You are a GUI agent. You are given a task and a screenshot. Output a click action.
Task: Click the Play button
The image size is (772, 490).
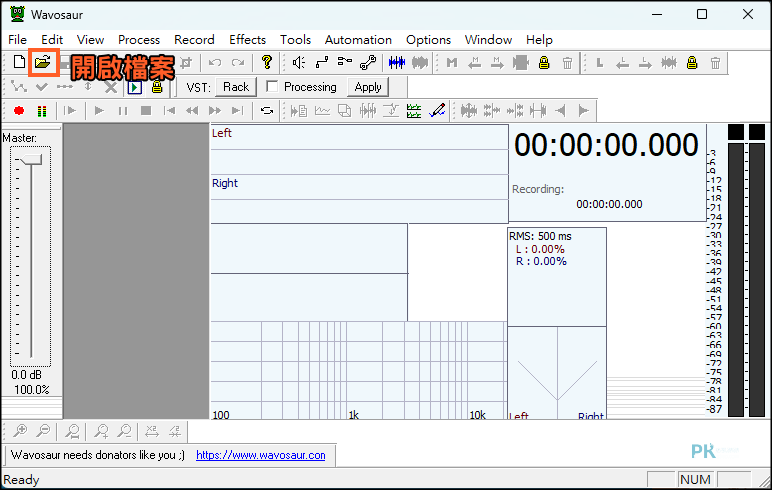[x=99, y=111]
